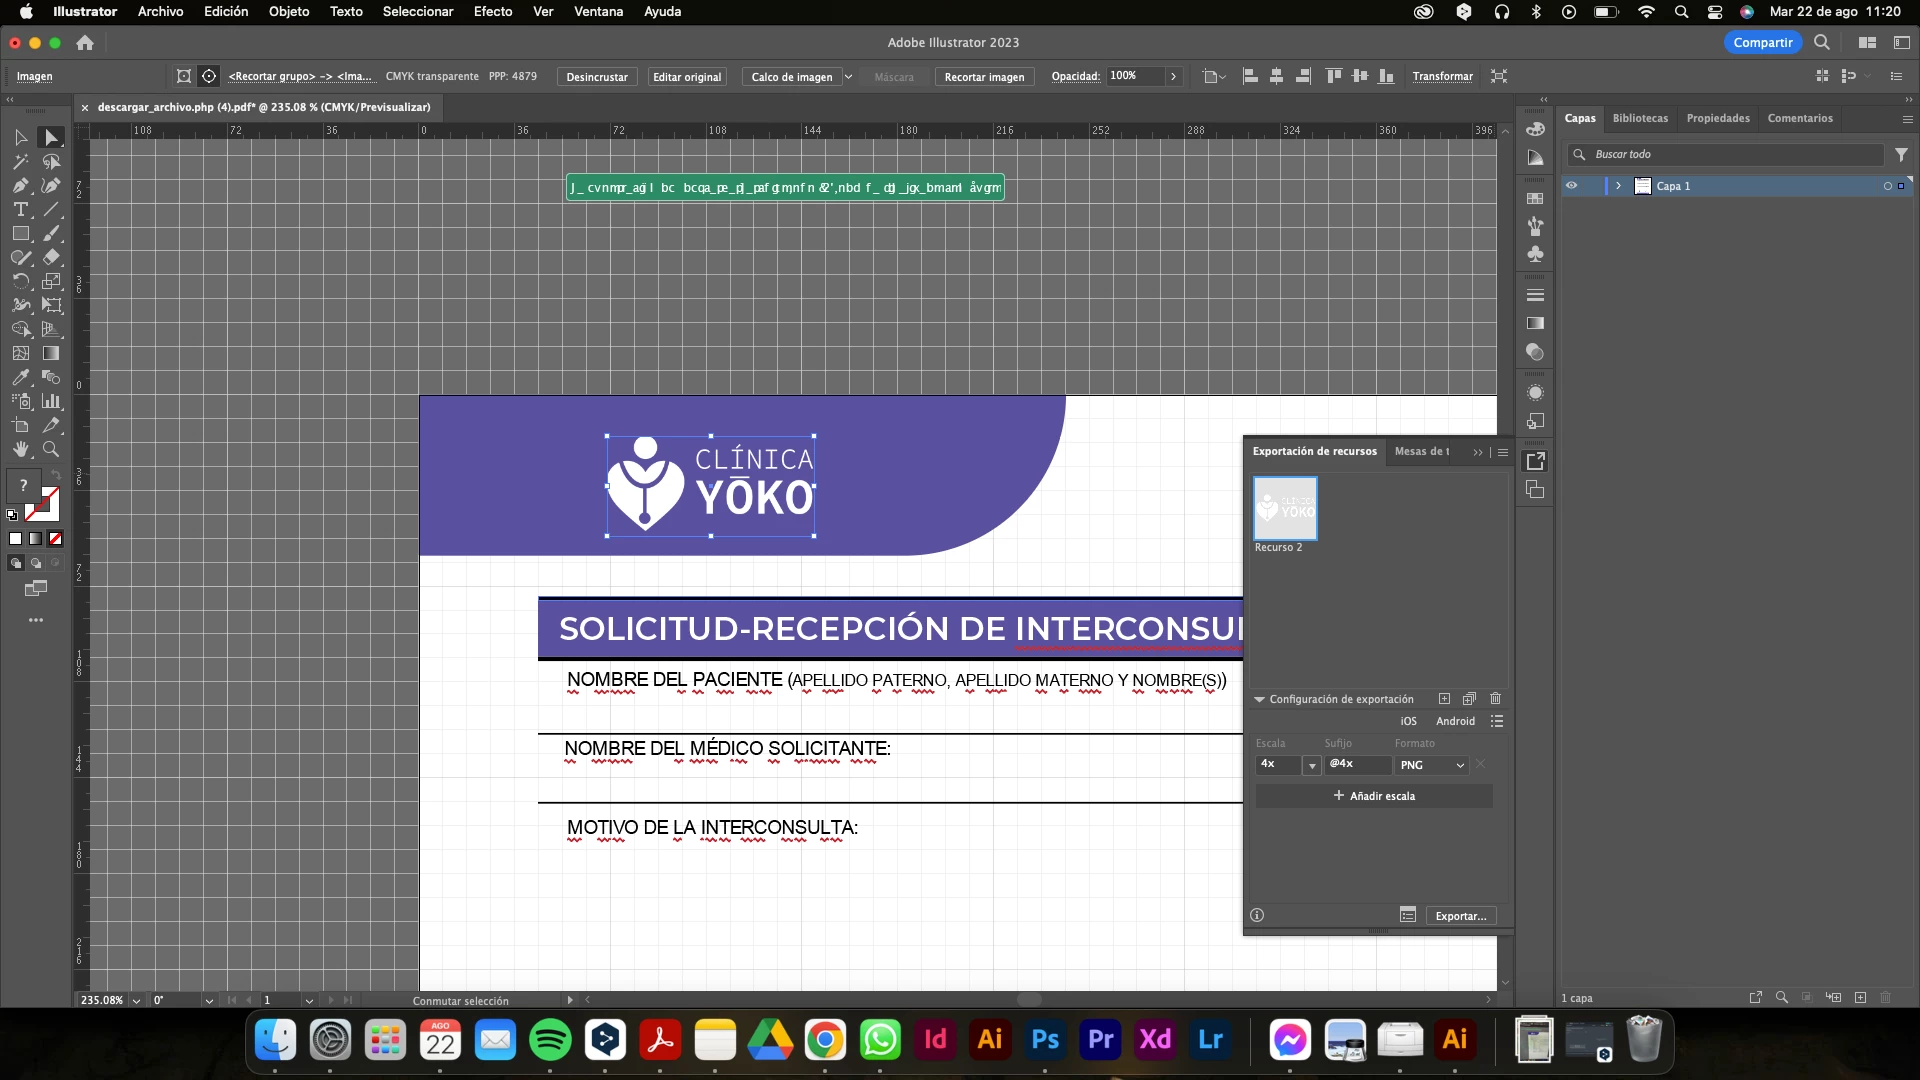Select the Gradient tool
1920x1080 pixels.
[x=52, y=354]
